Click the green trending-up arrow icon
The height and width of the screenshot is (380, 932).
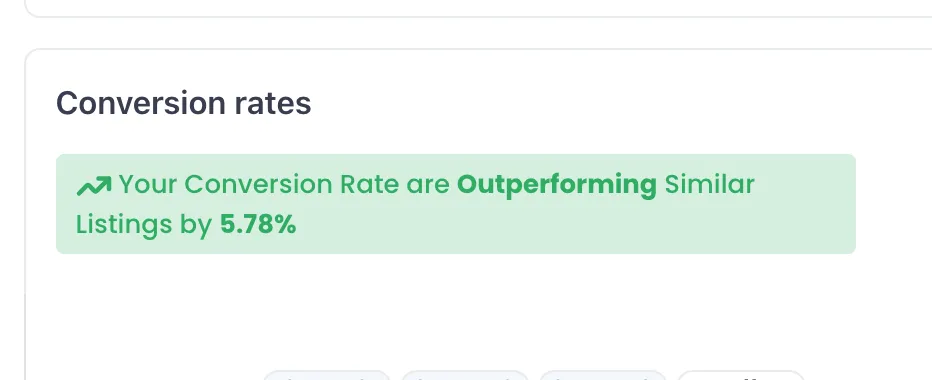(94, 186)
